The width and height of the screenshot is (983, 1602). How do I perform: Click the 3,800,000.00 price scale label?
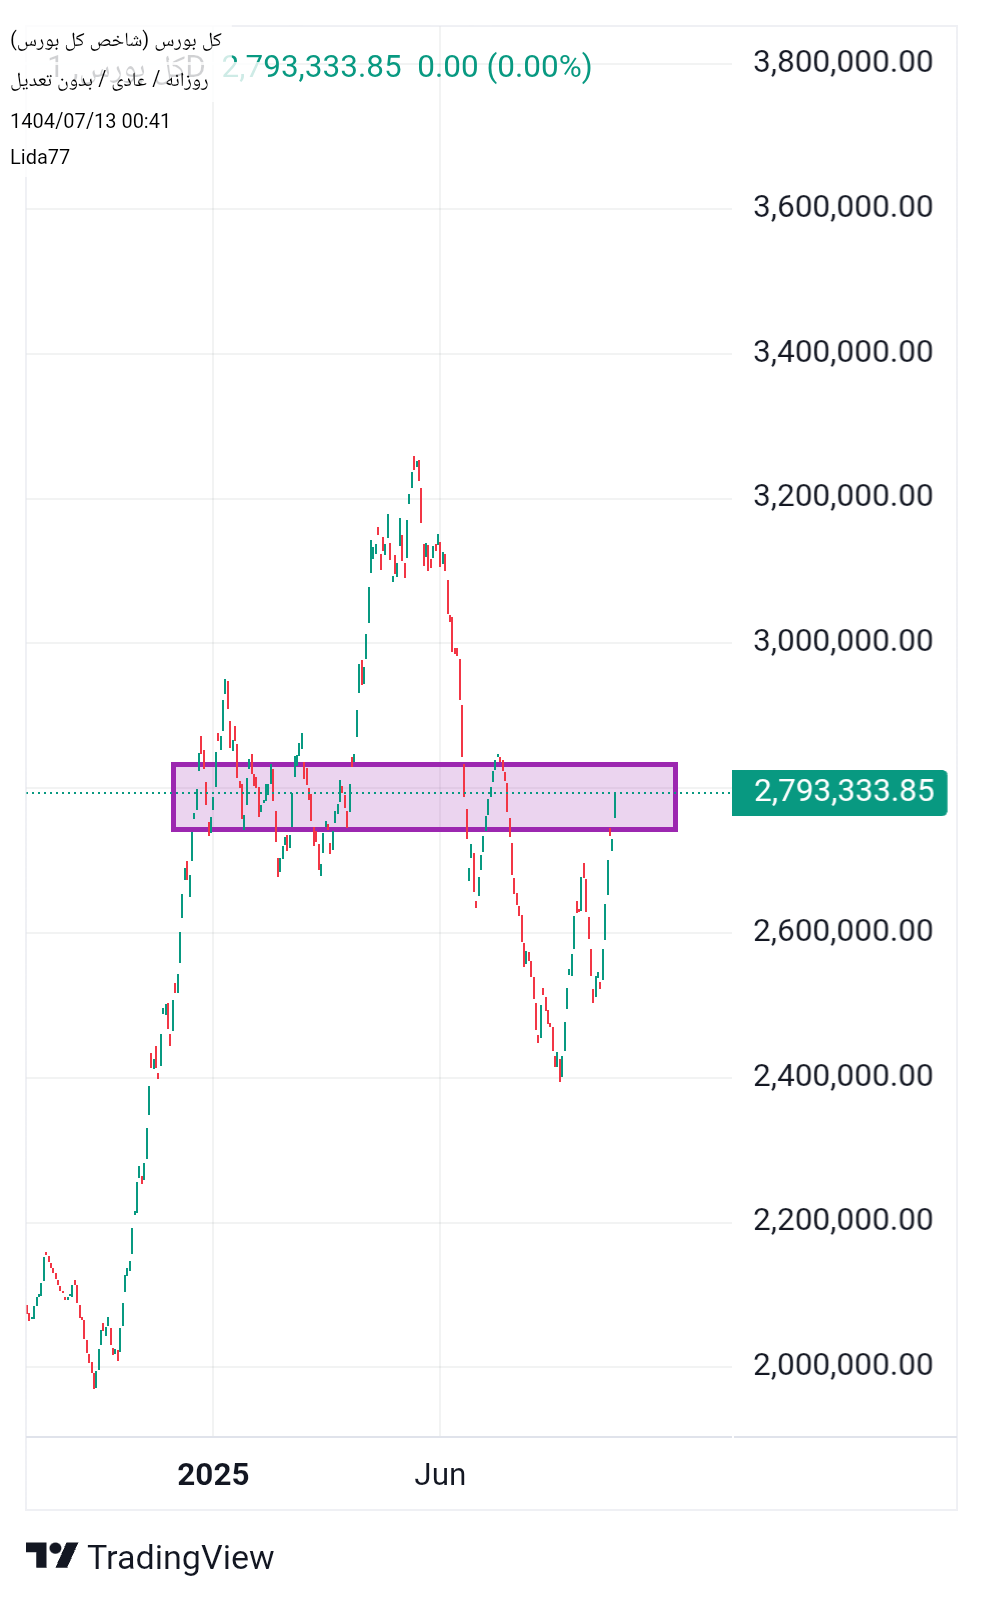843,62
